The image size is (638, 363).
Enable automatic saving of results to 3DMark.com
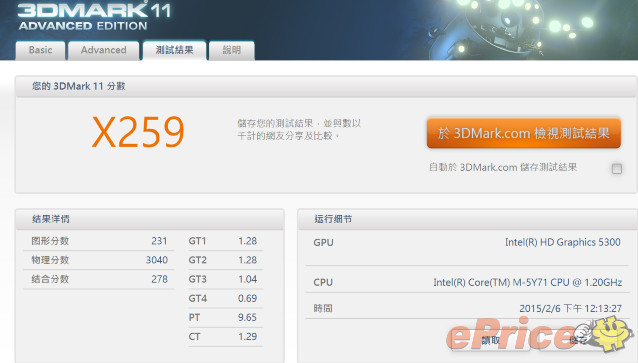tap(617, 168)
